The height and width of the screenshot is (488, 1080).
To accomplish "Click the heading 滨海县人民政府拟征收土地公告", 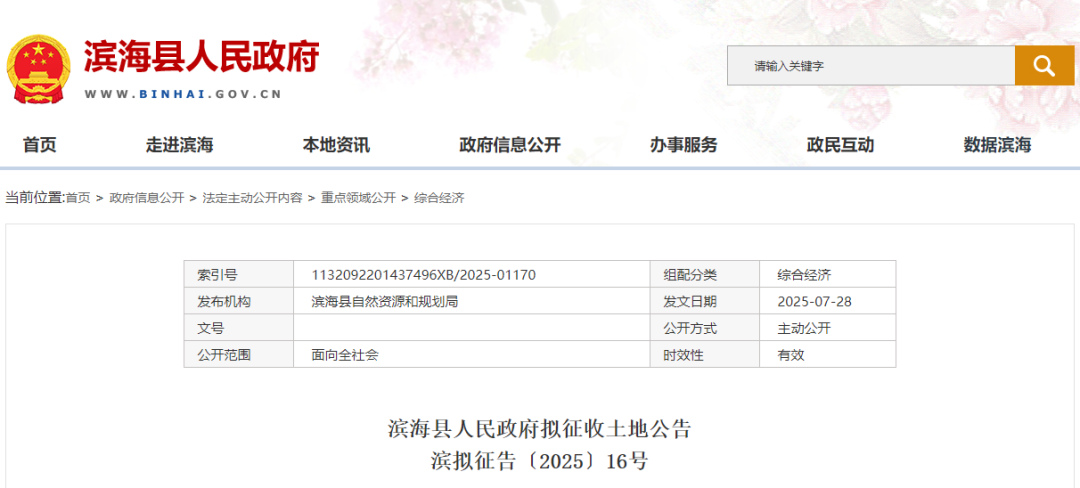I will tap(539, 429).
